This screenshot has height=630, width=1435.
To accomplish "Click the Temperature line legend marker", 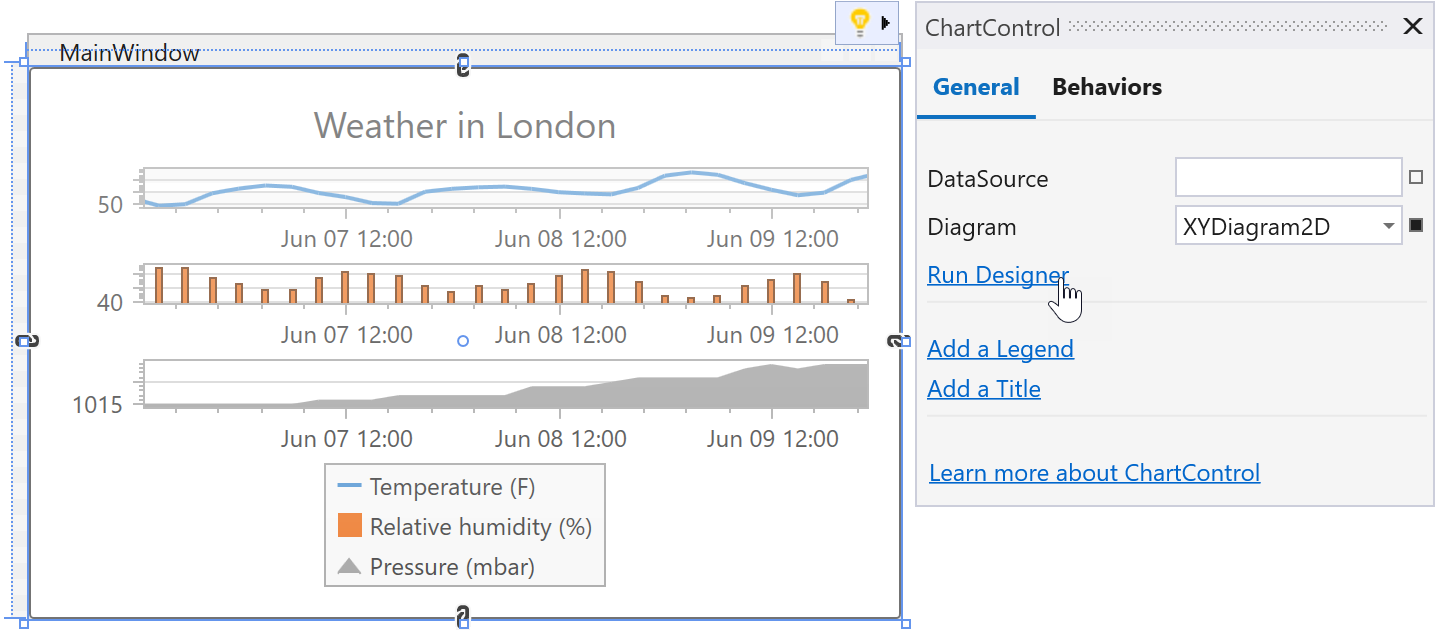I will tap(349, 487).
